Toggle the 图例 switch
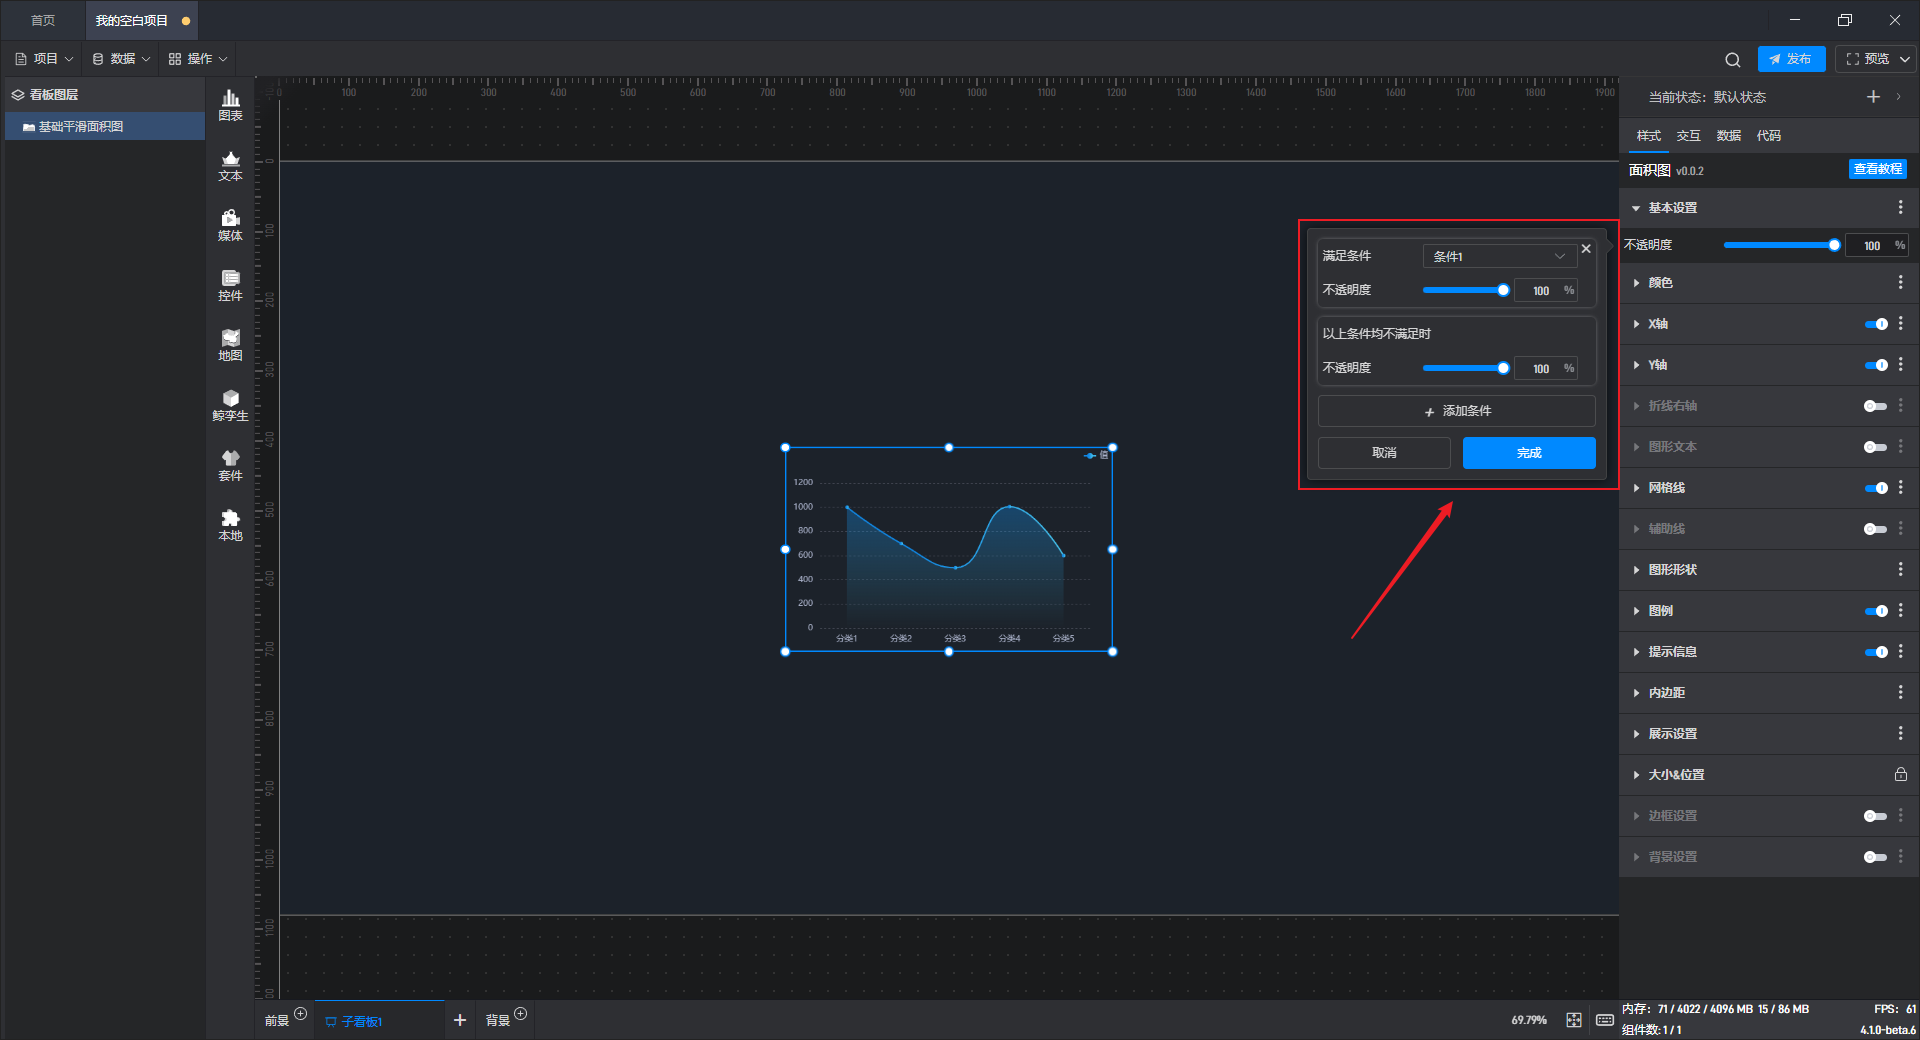1920x1040 pixels. pyautogui.click(x=1876, y=611)
